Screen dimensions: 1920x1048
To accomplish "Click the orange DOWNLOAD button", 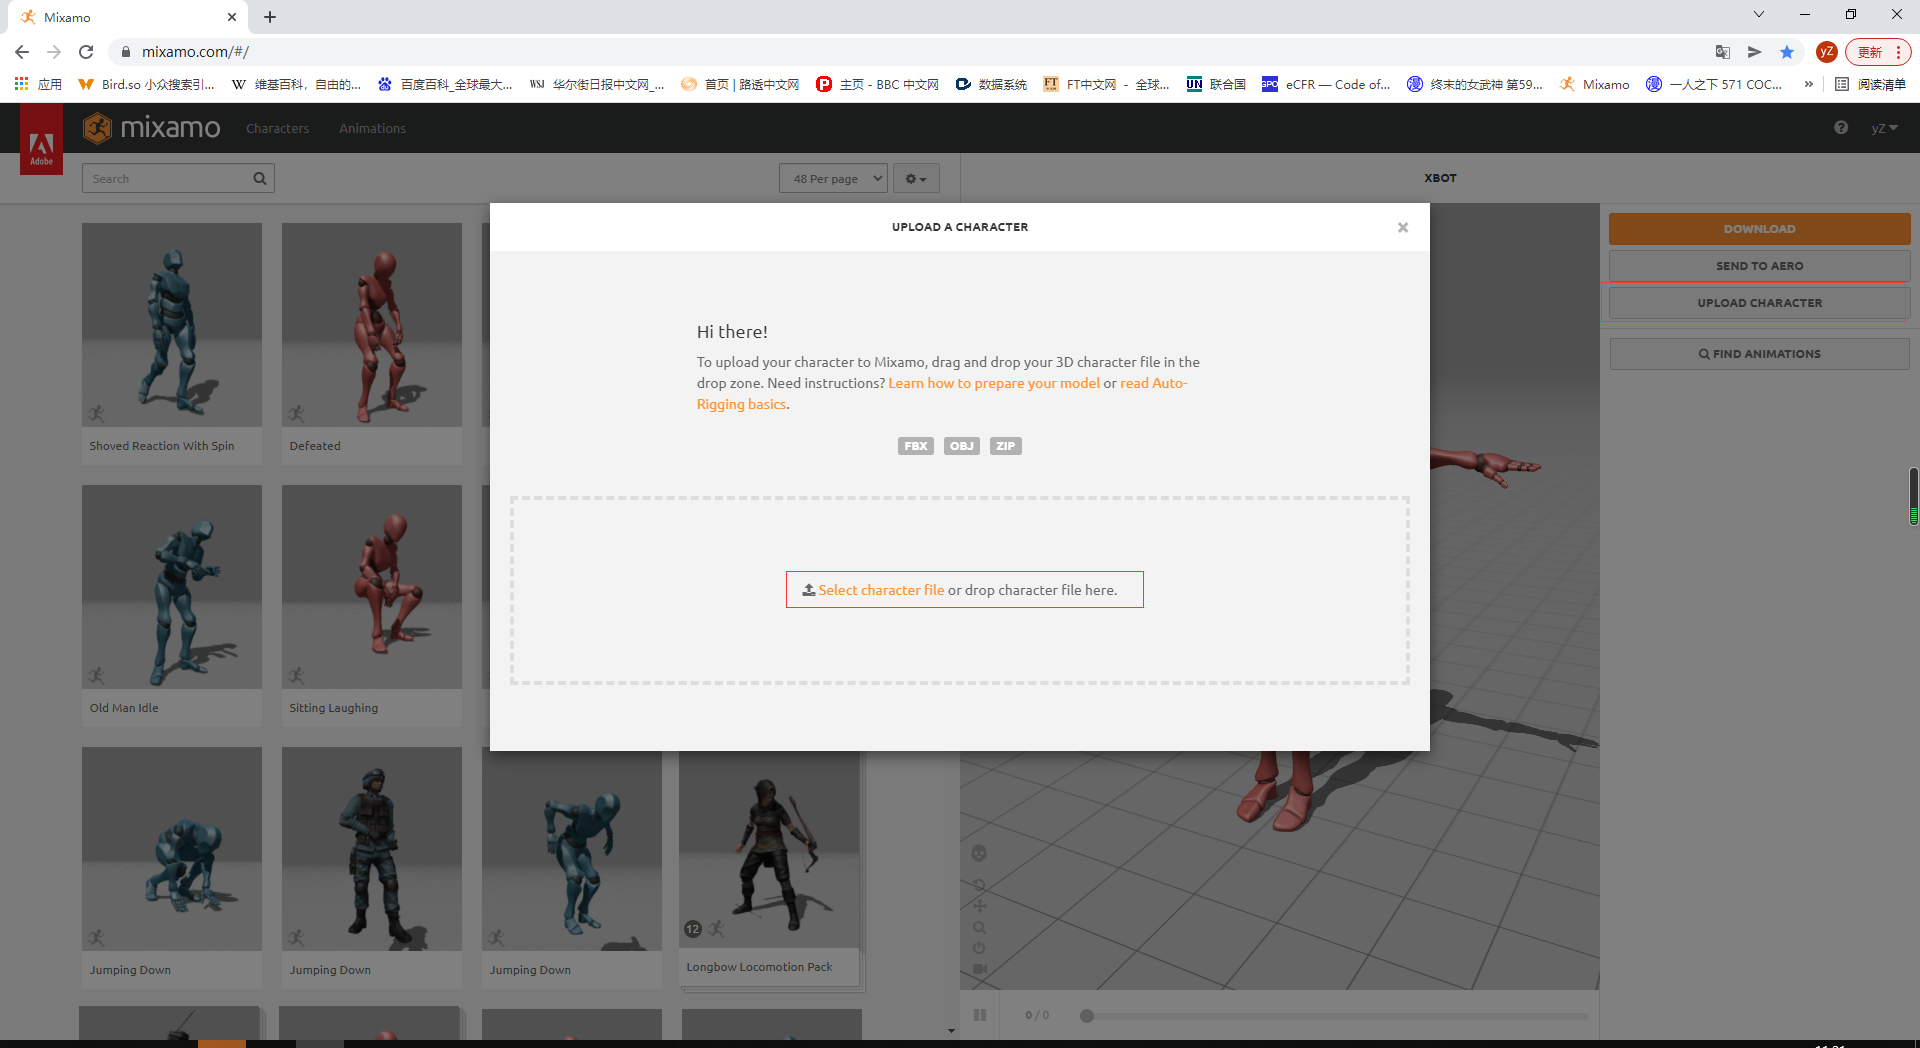I will (1759, 229).
